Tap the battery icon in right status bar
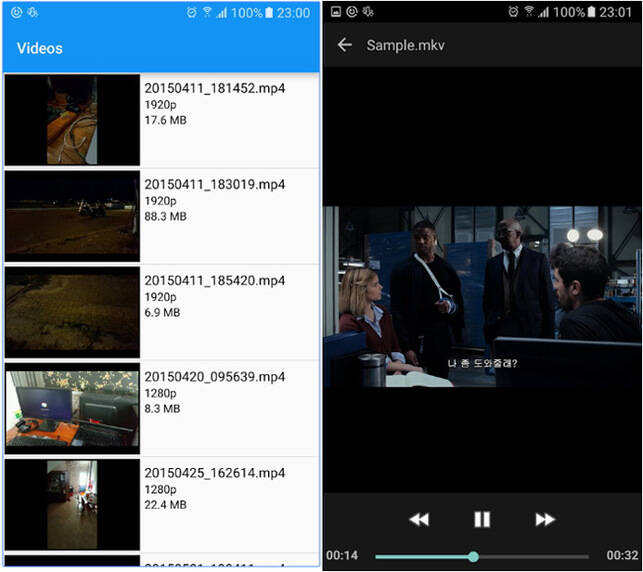This screenshot has width=643, height=572. pyautogui.click(x=591, y=12)
